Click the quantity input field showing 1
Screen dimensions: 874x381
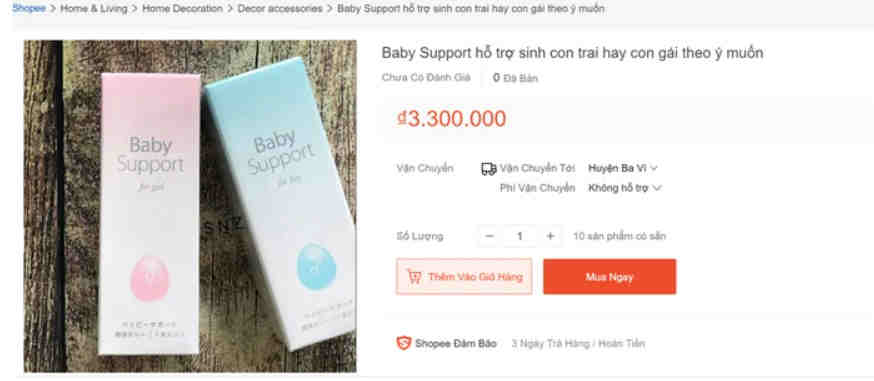click(519, 236)
